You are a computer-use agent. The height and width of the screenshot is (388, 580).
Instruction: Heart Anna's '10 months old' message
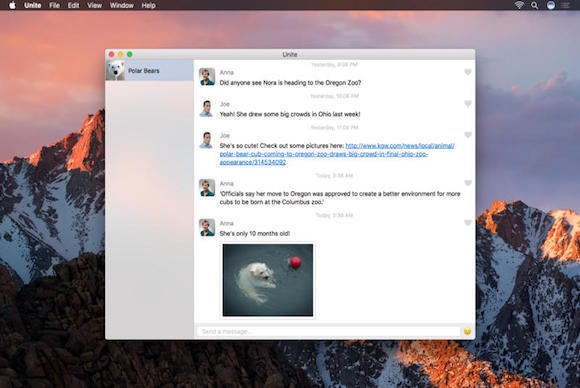[468, 223]
